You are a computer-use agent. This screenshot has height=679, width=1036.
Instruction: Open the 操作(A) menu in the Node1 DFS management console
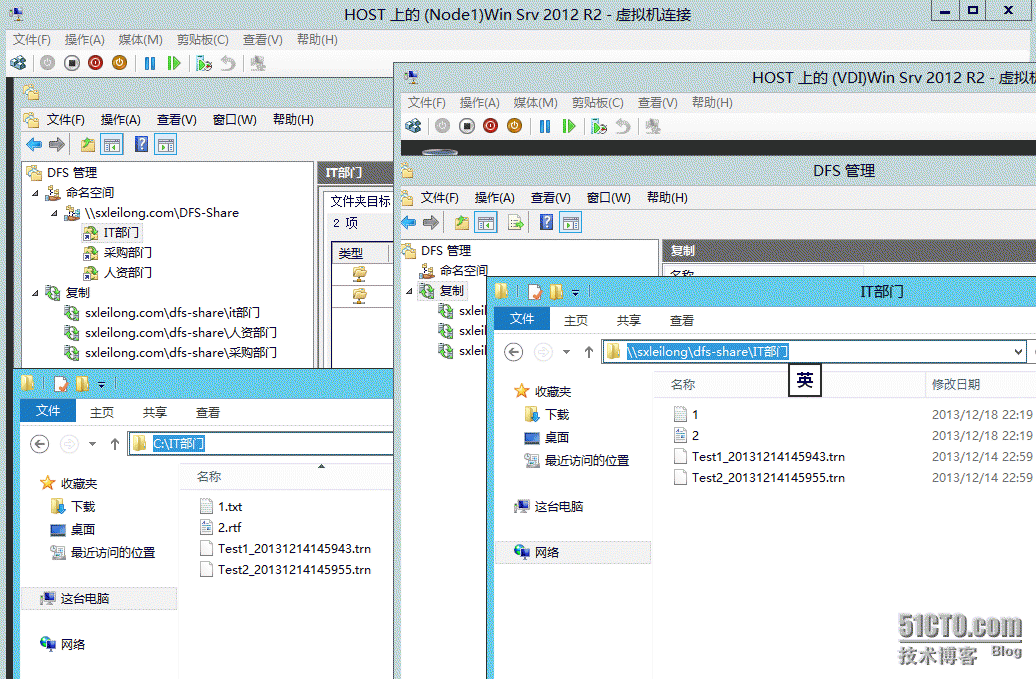click(120, 120)
